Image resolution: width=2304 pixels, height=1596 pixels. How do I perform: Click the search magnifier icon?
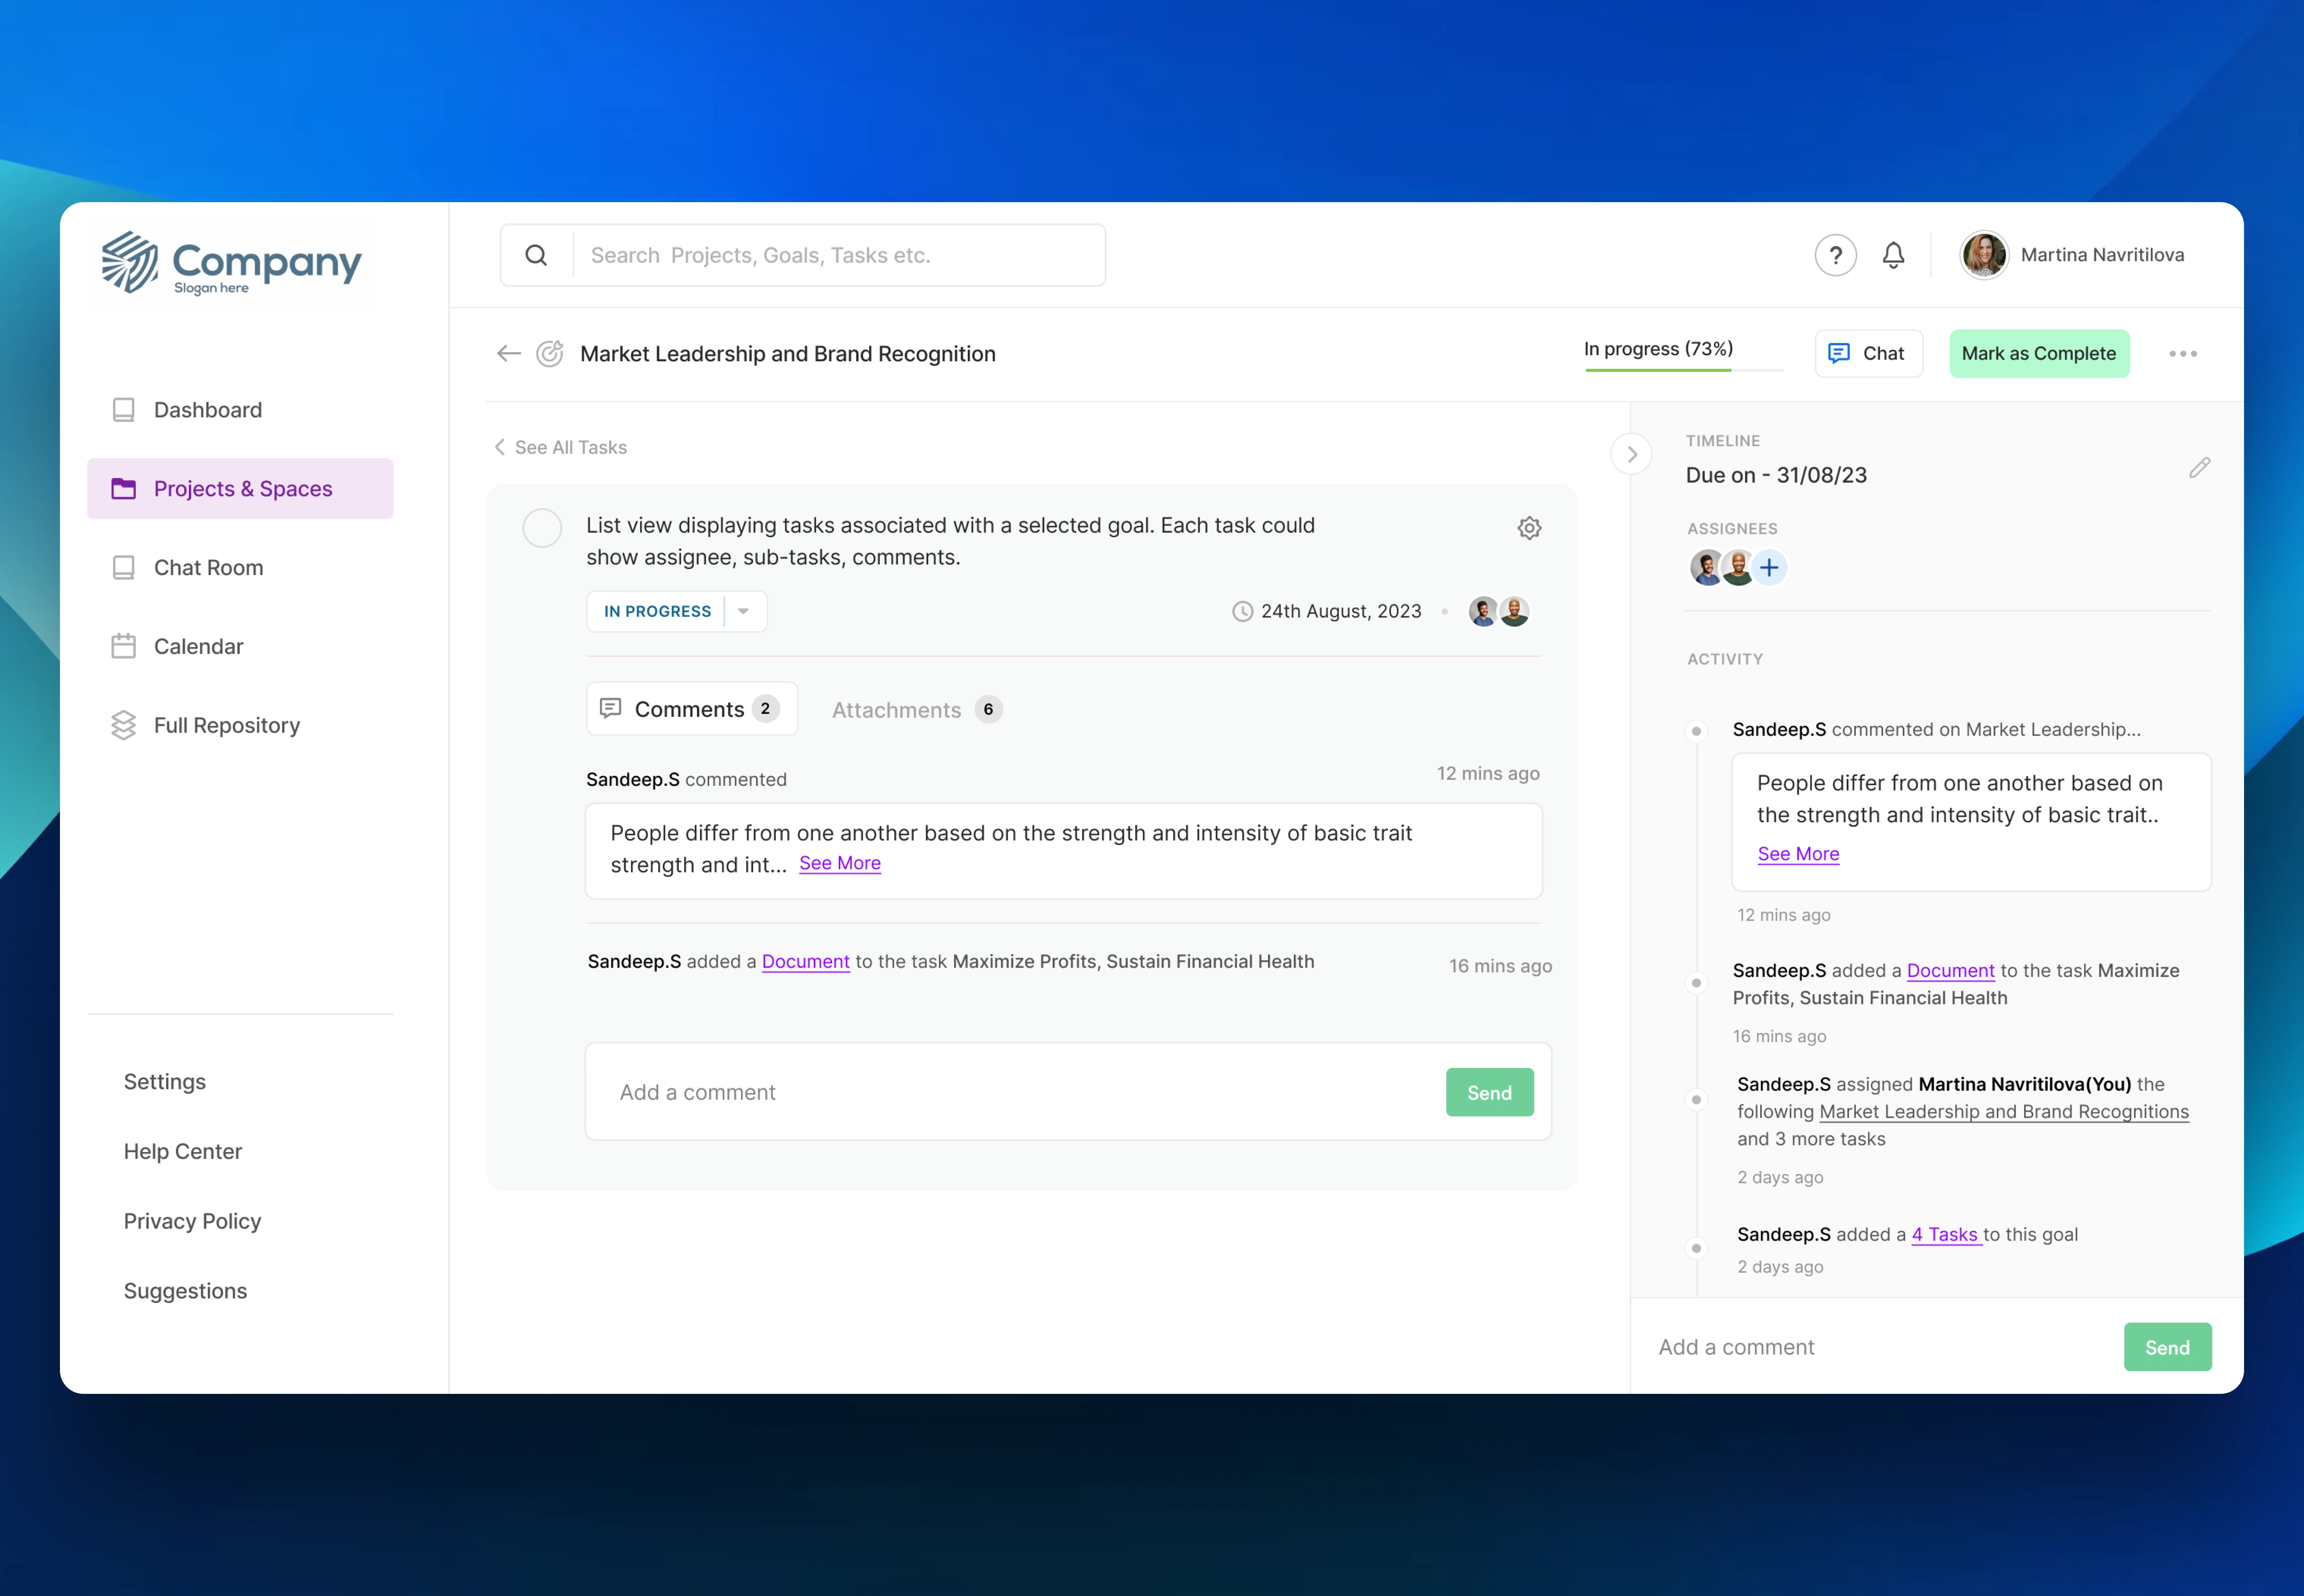click(x=536, y=255)
